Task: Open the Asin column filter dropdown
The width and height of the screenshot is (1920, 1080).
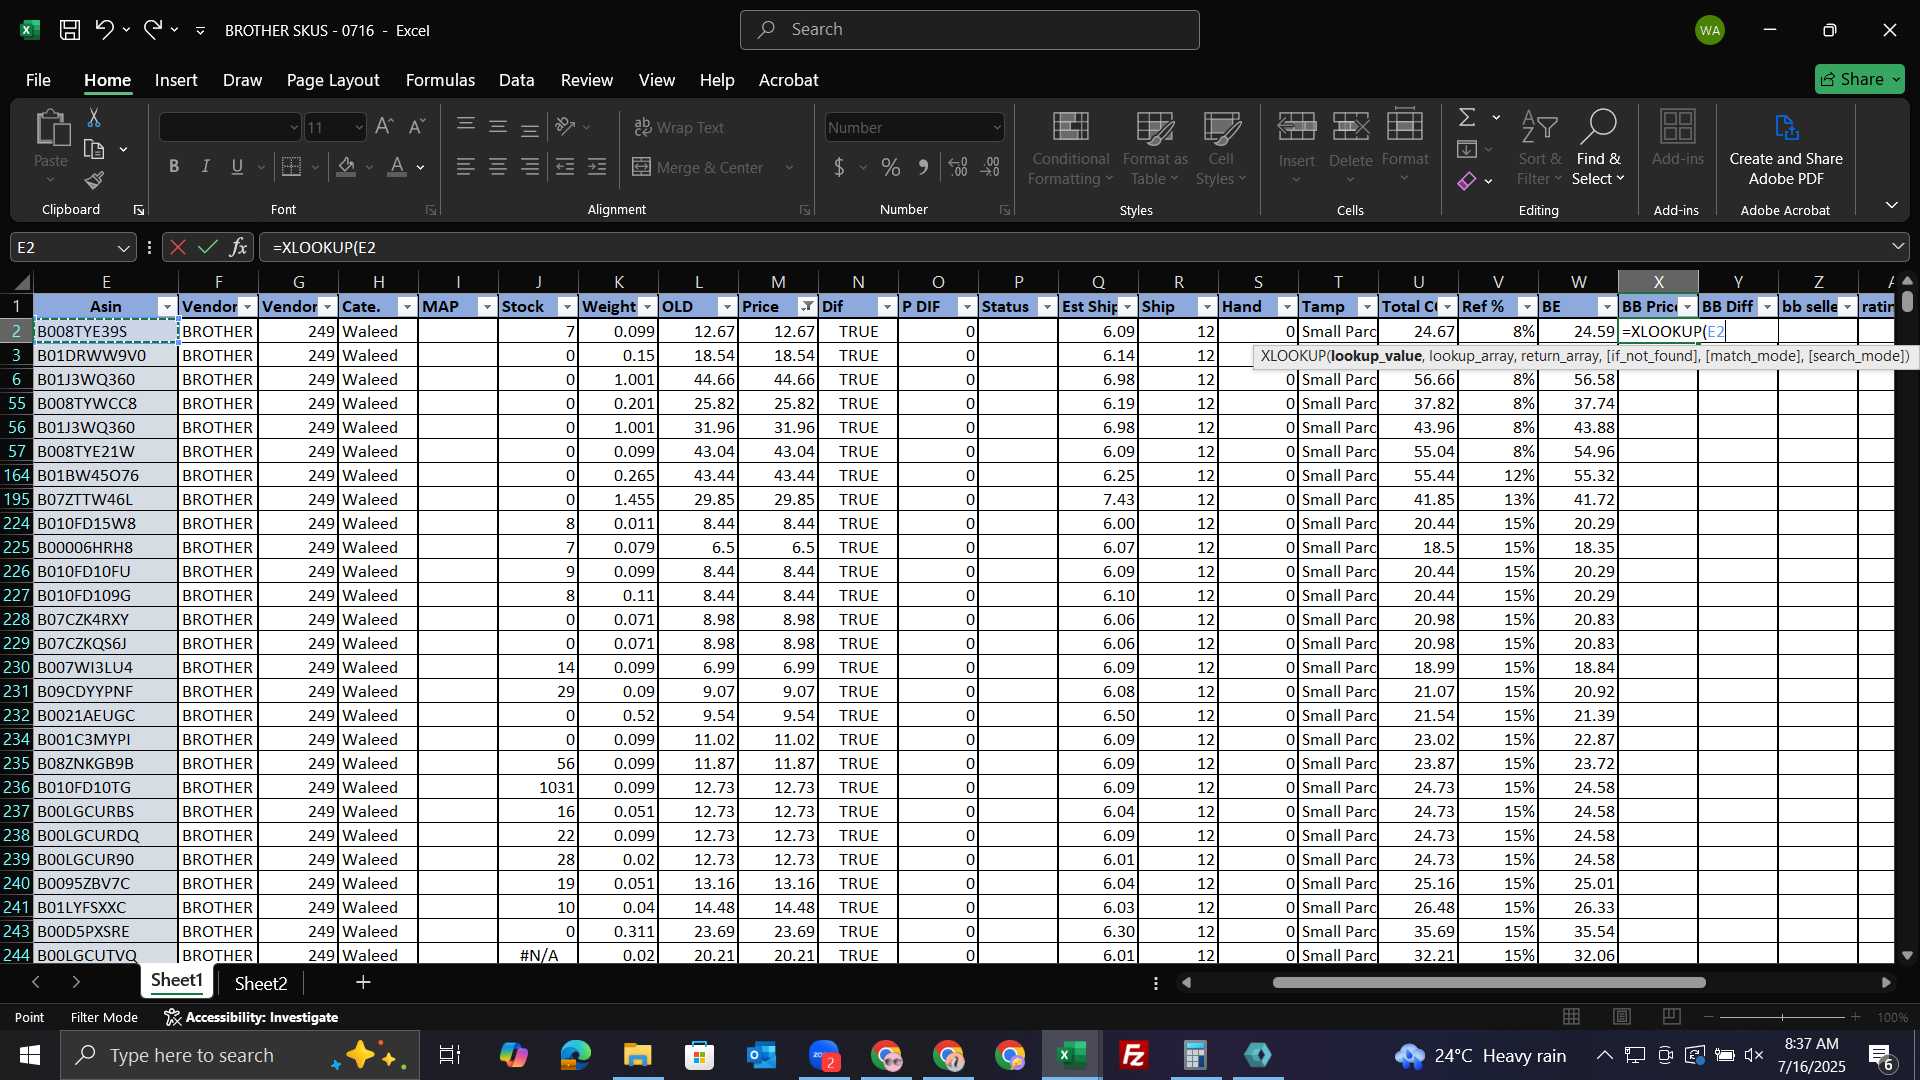Action: click(167, 307)
